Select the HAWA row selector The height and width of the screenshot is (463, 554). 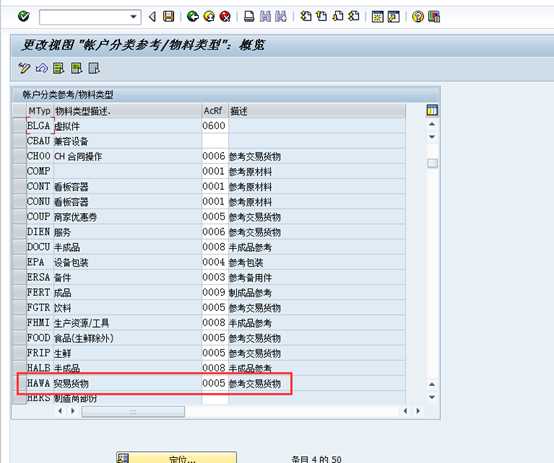(x=19, y=383)
